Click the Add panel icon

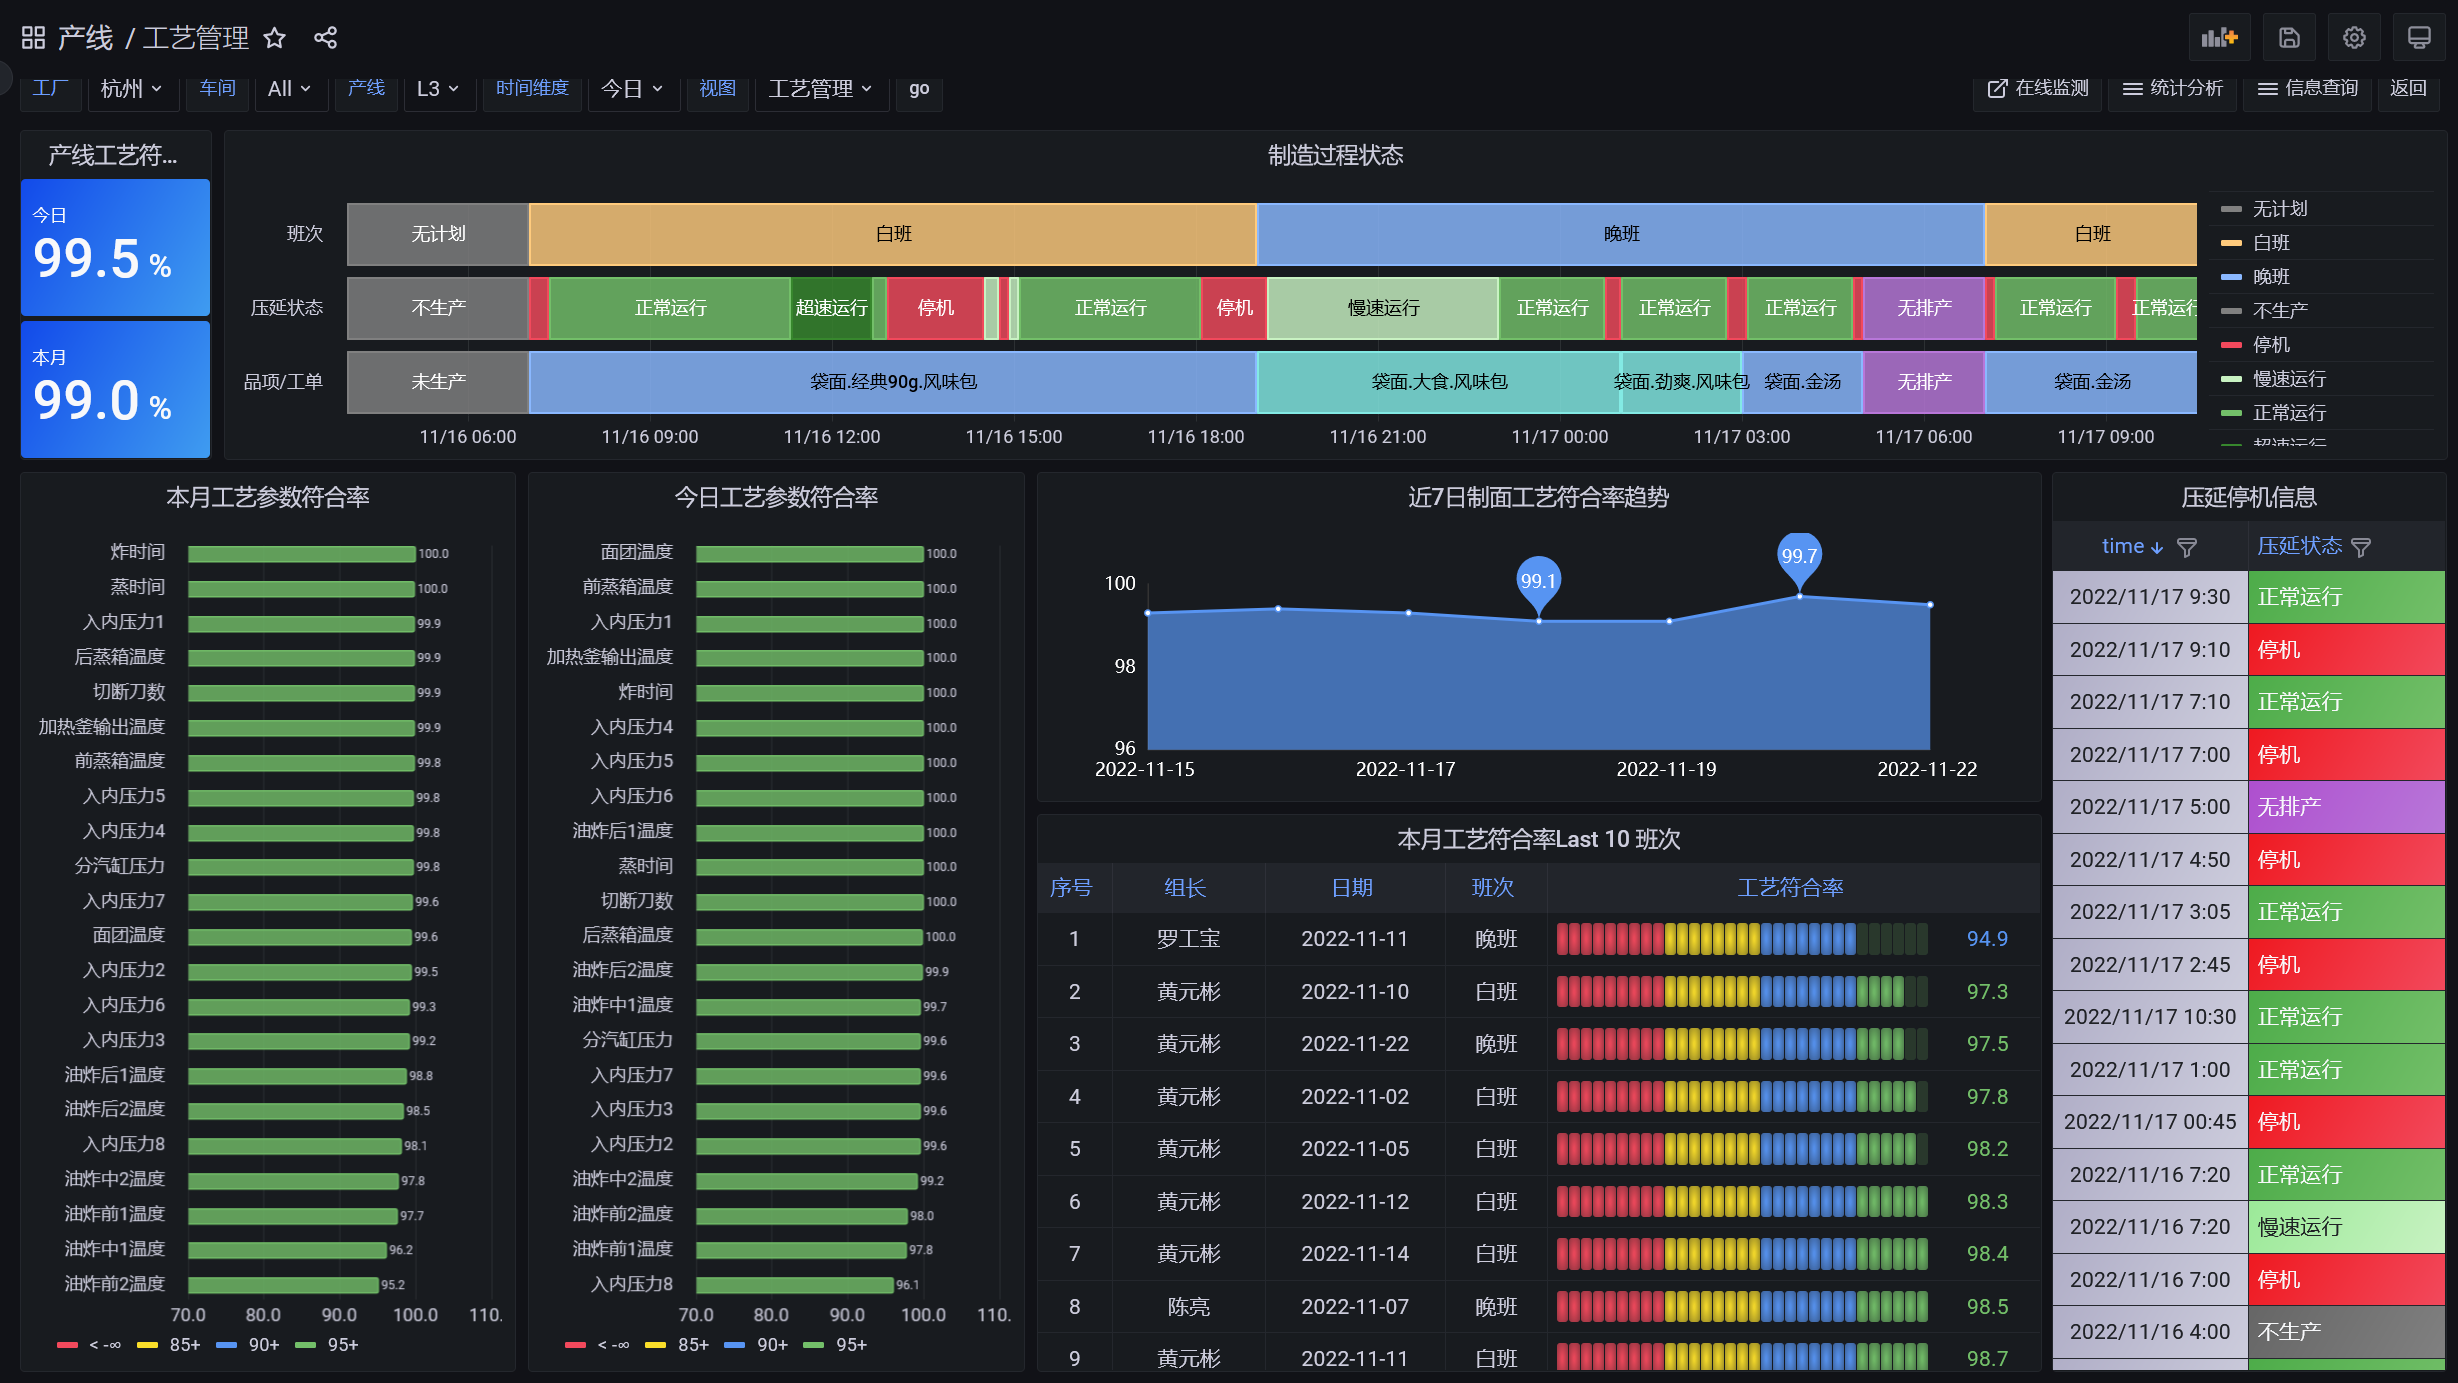tap(2219, 38)
